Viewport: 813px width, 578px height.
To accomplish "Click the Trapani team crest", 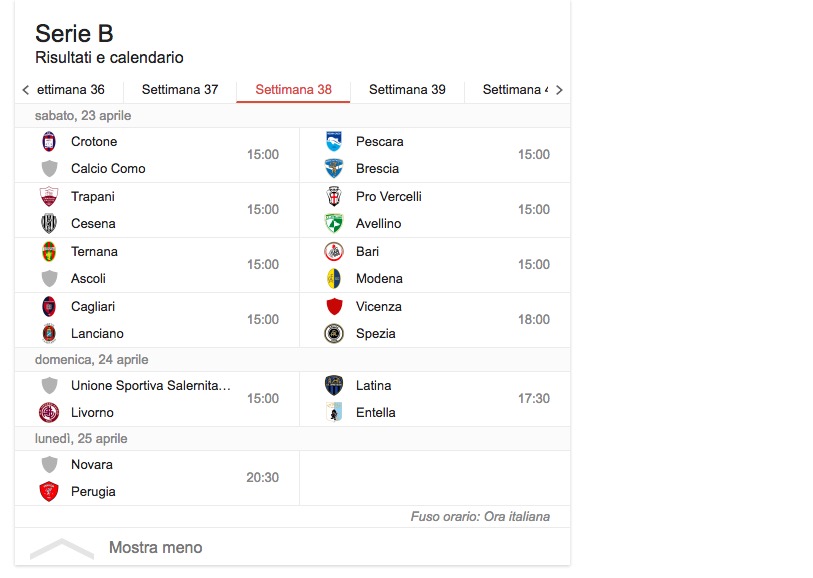I will coord(49,197).
